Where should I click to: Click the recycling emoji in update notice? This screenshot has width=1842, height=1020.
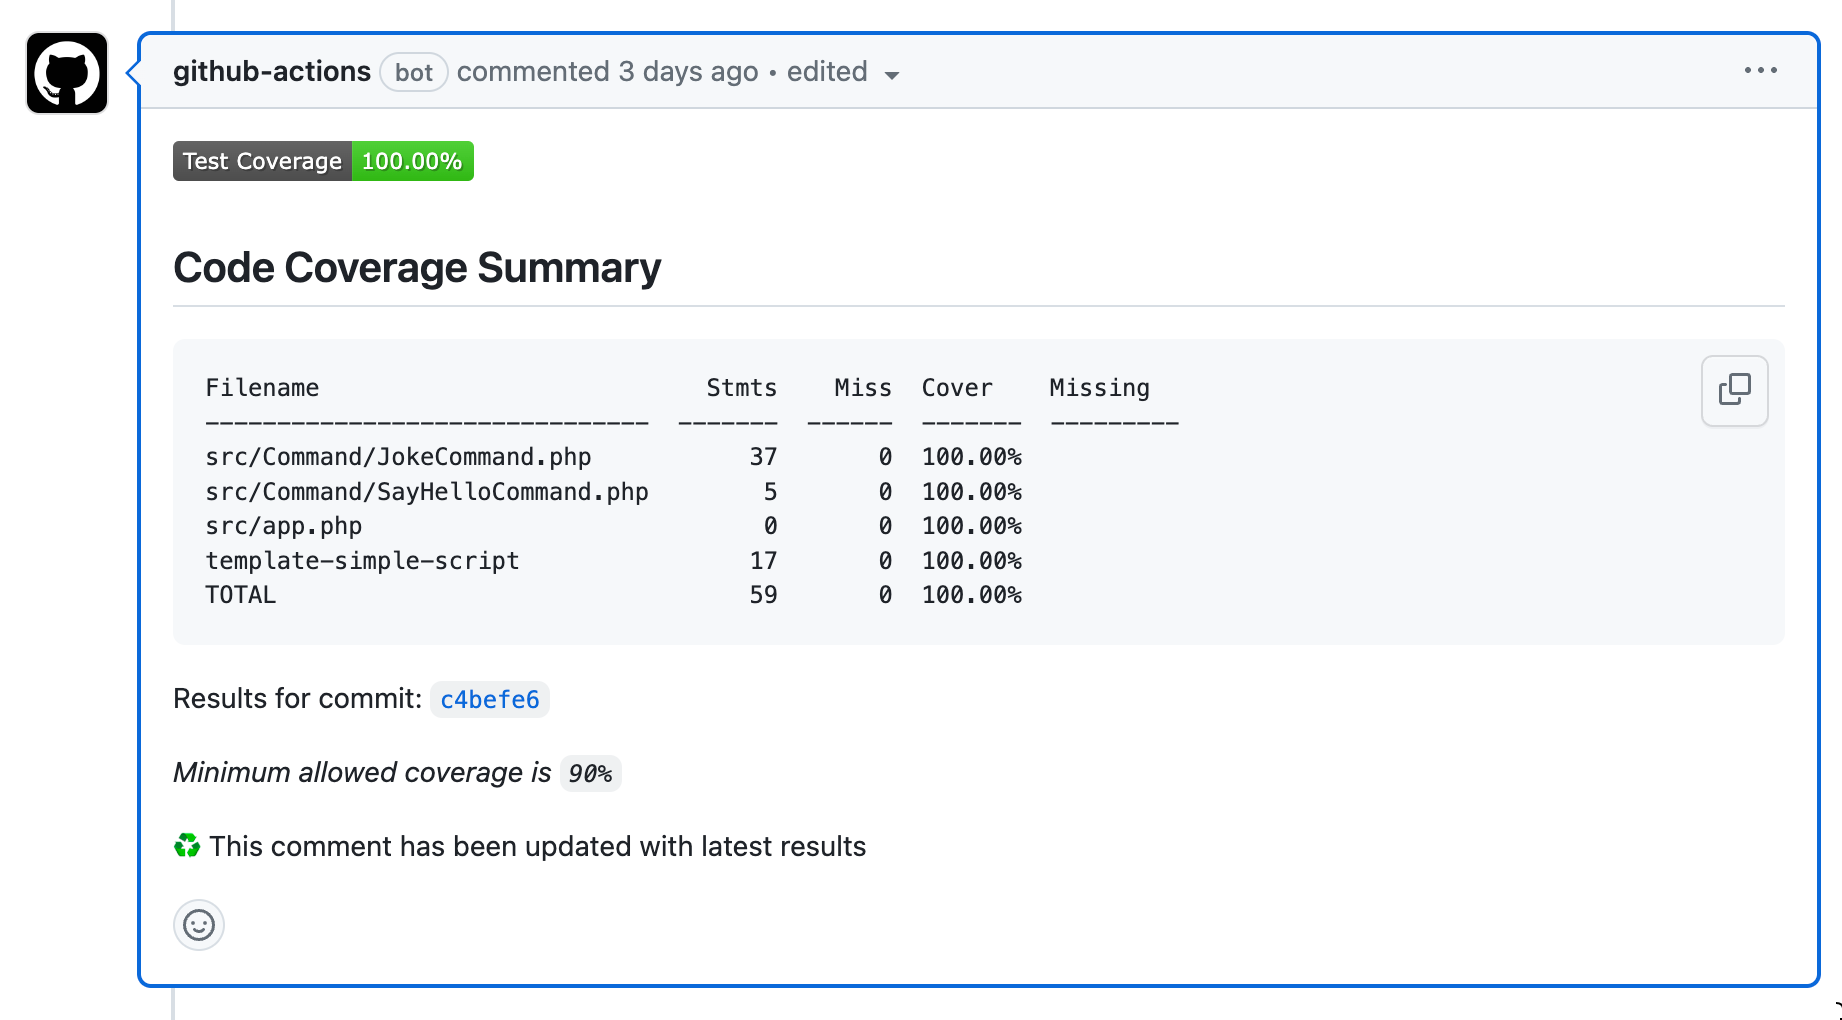[x=186, y=845]
